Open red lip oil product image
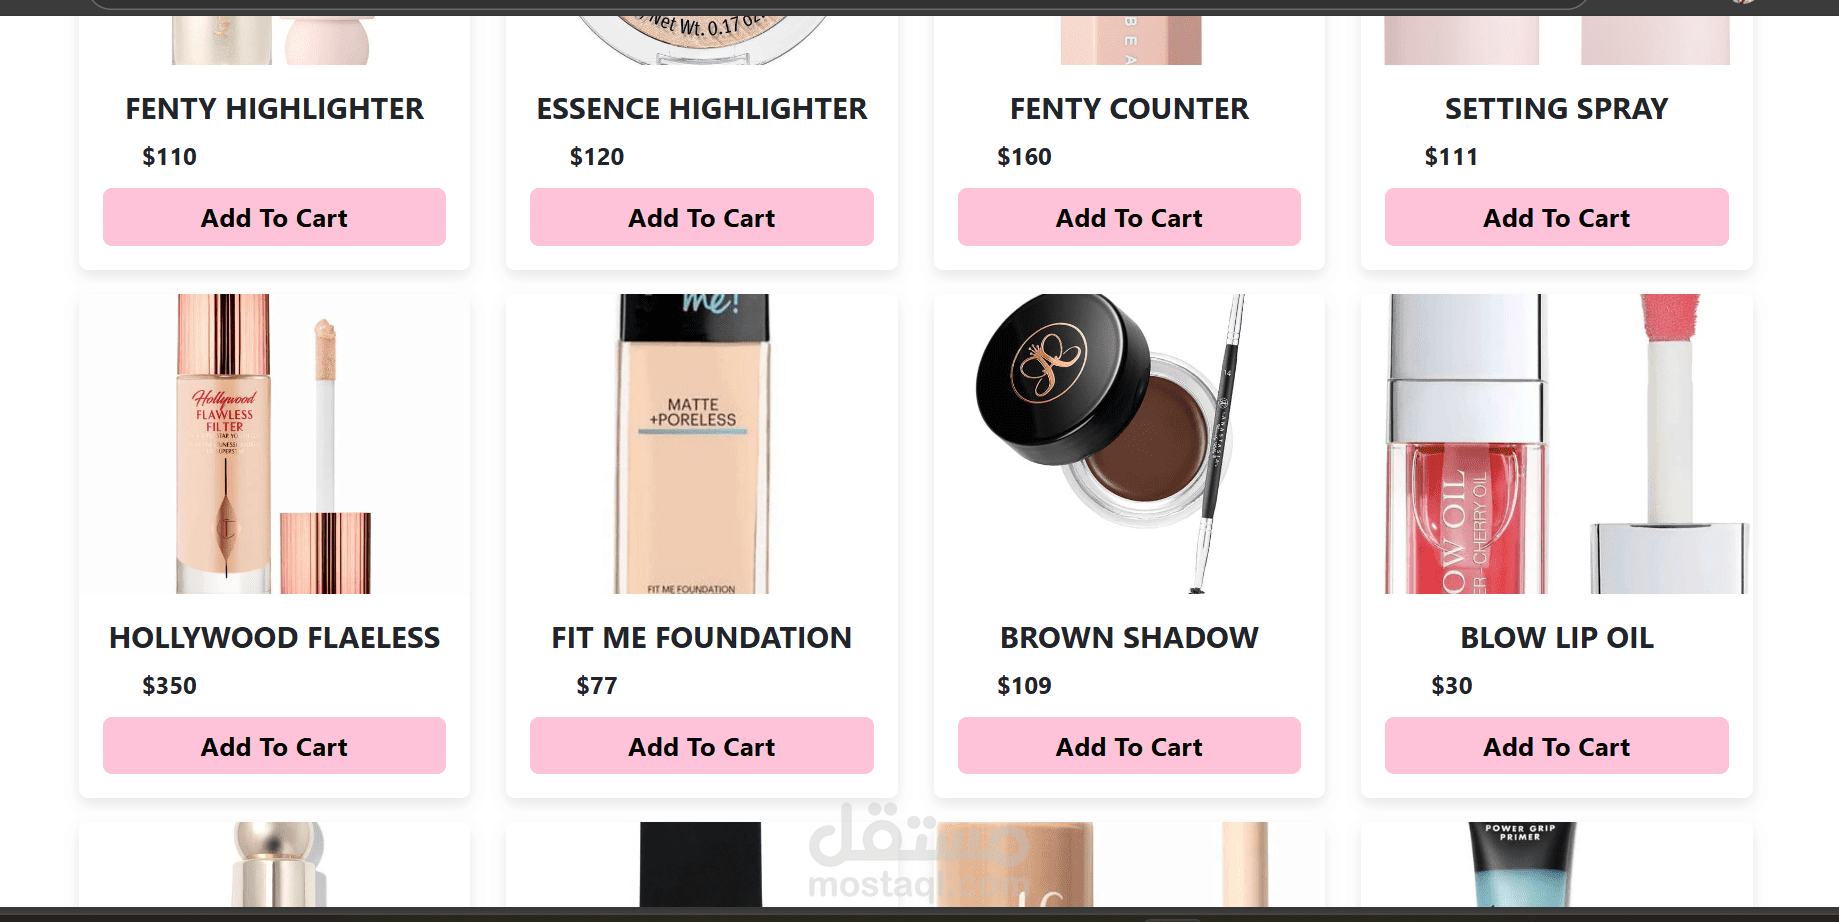This screenshot has width=1839, height=922. tap(1557, 444)
